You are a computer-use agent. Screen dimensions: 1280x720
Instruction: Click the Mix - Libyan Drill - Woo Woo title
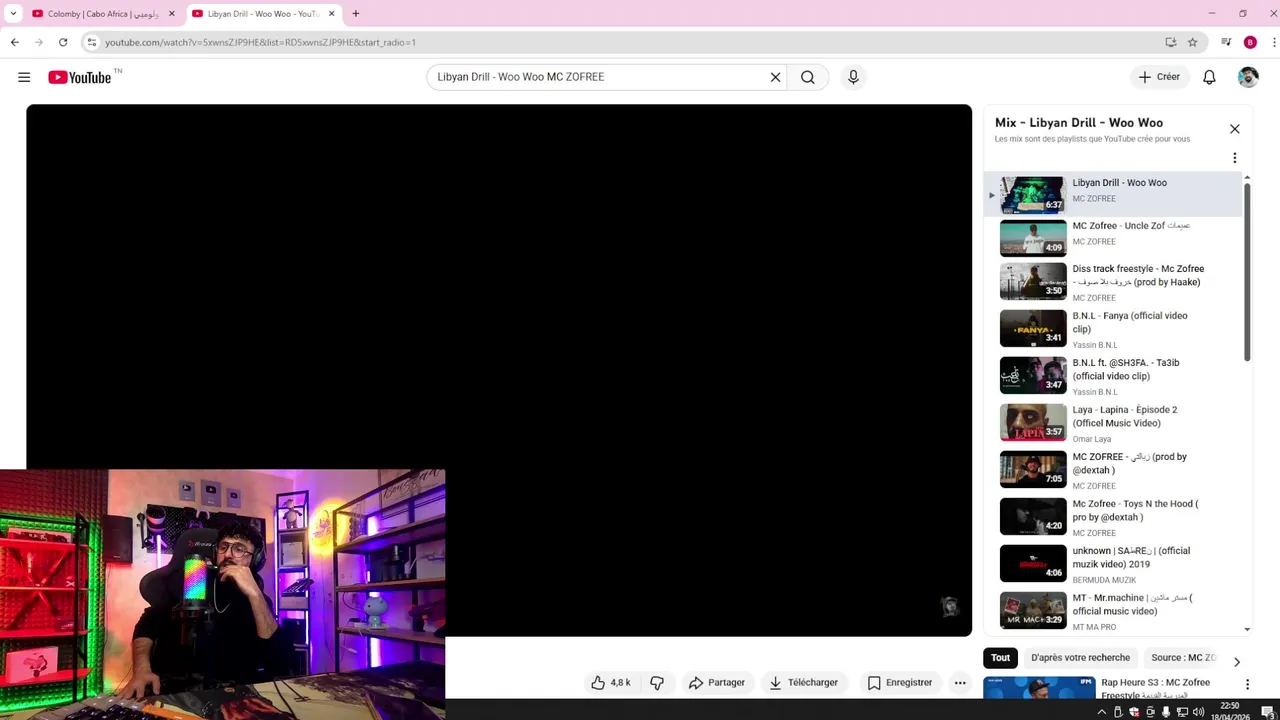pyautogui.click(x=1079, y=122)
